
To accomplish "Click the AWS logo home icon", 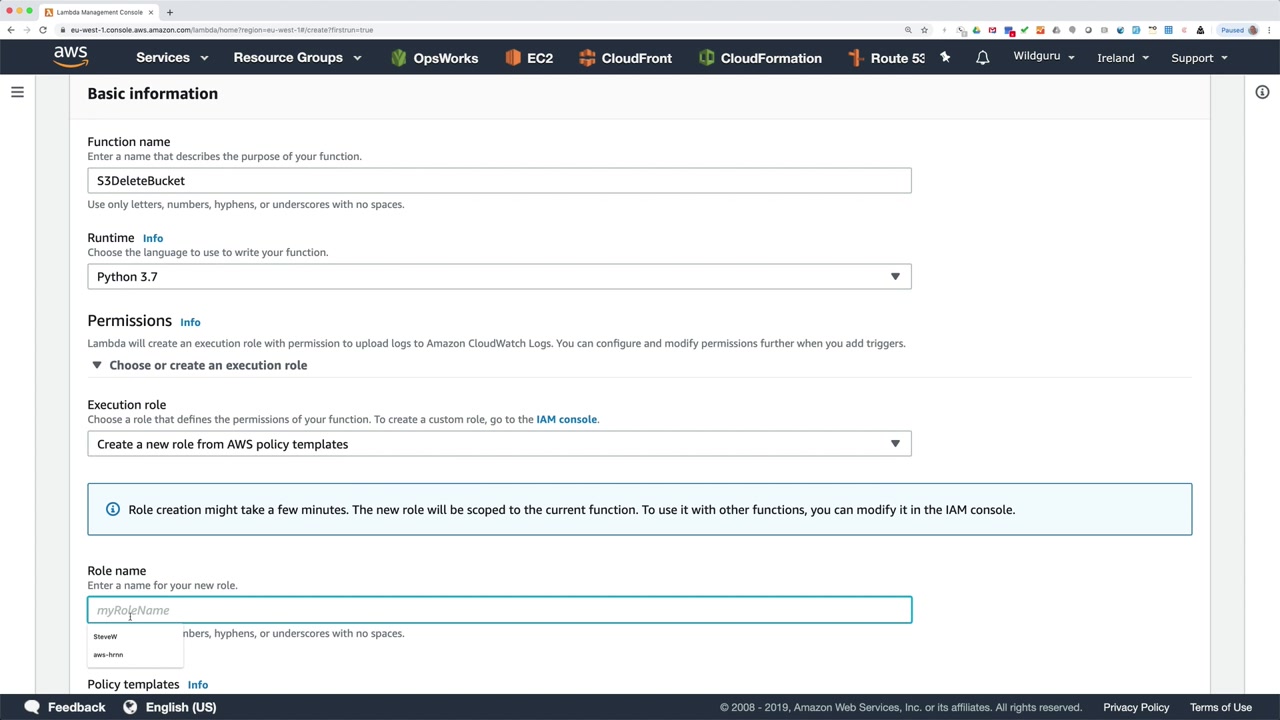I will (x=70, y=57).
